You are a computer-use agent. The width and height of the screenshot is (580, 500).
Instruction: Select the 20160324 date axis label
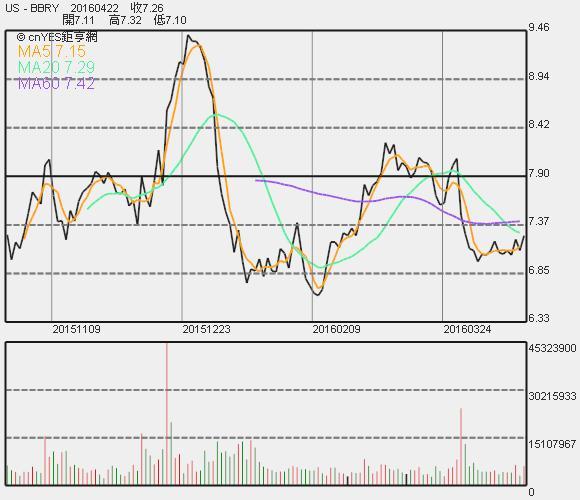[467, 329]
